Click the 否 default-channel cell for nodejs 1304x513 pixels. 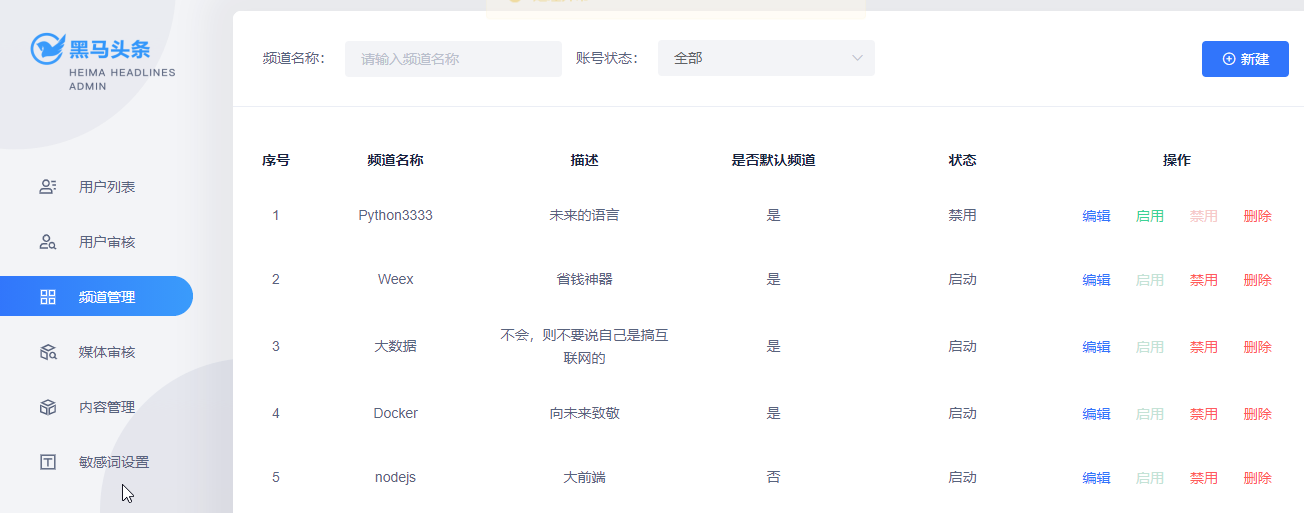[773, 477]
